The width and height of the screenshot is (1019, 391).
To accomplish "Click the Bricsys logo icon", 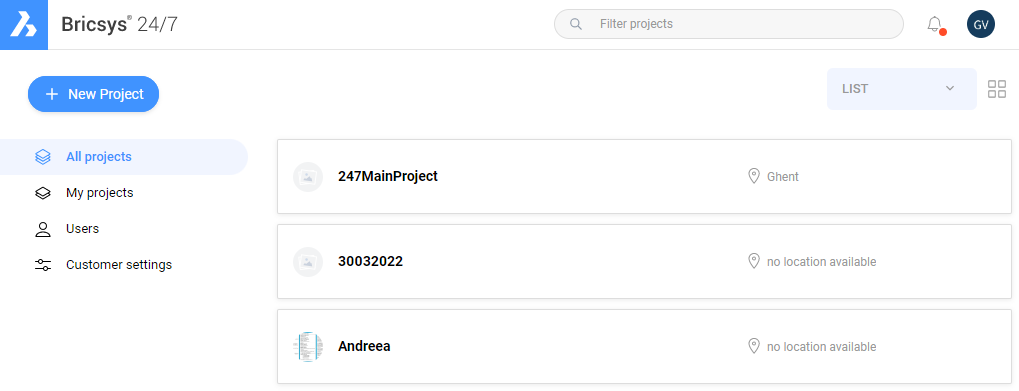I will click(24, 25).
